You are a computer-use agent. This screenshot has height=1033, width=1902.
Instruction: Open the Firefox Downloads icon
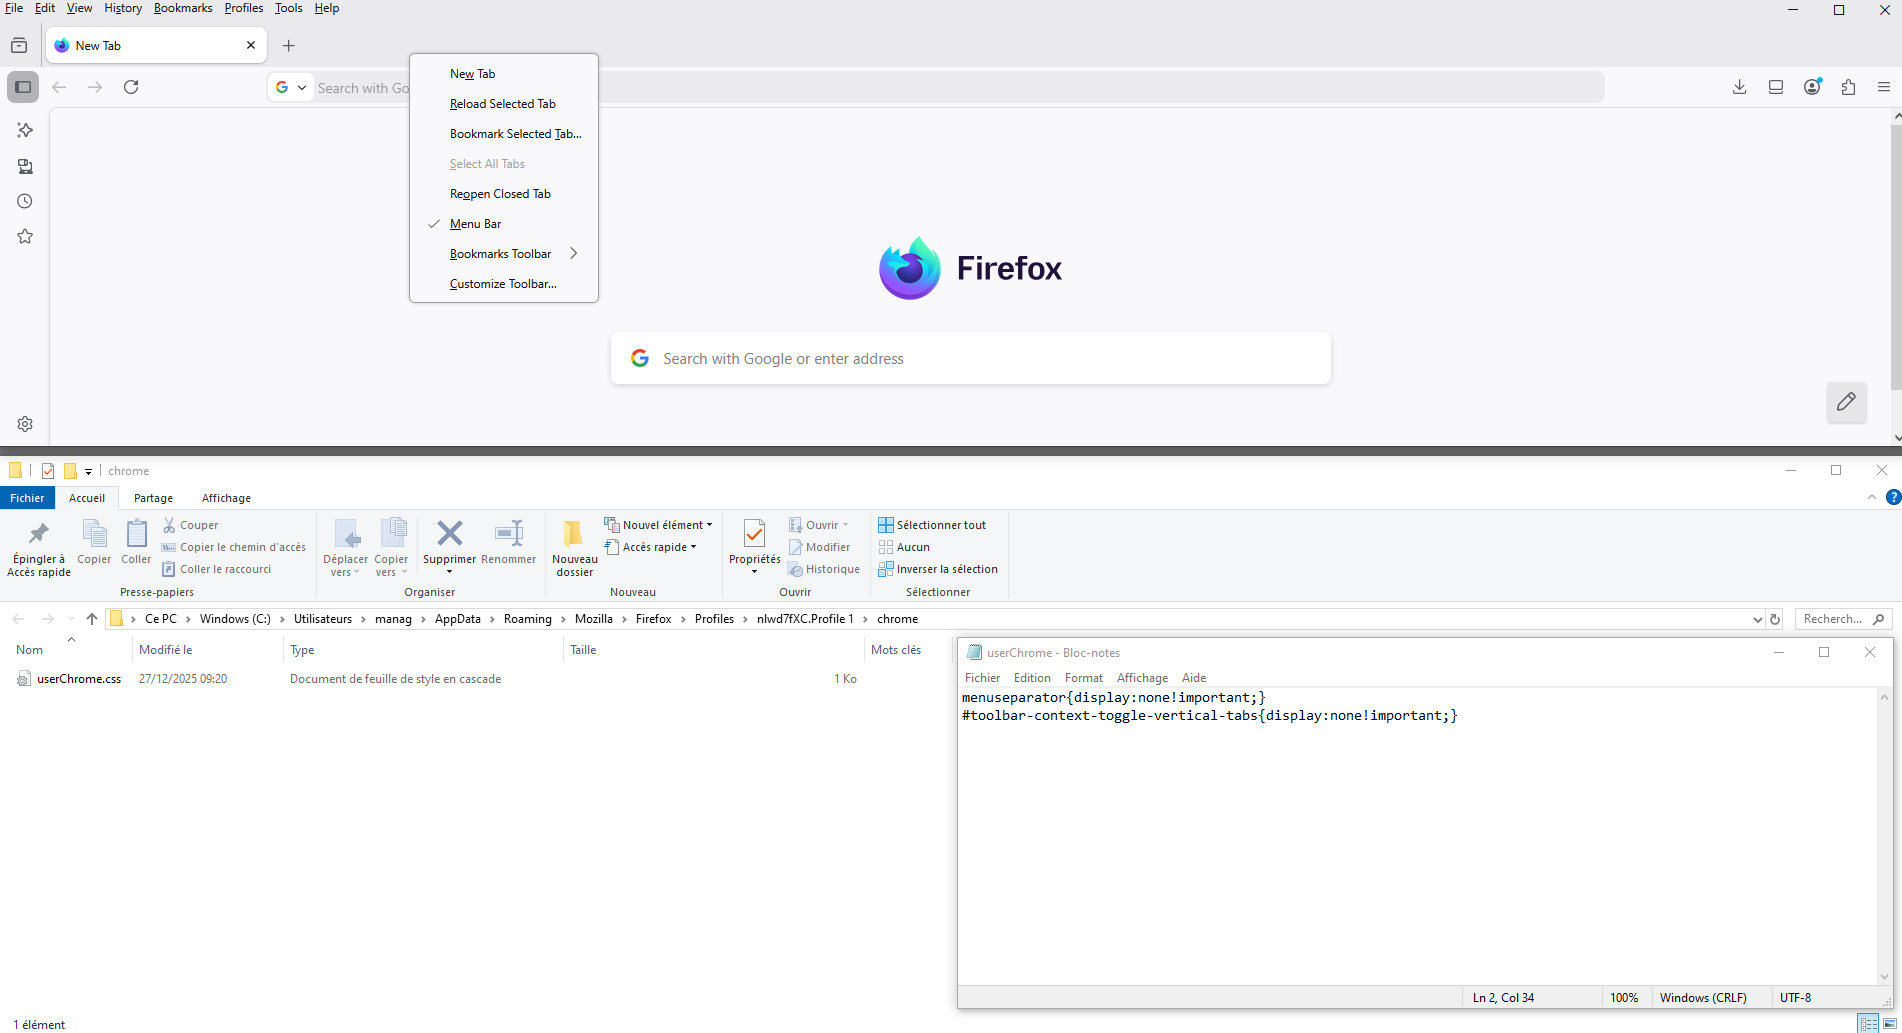point(1740,87)
